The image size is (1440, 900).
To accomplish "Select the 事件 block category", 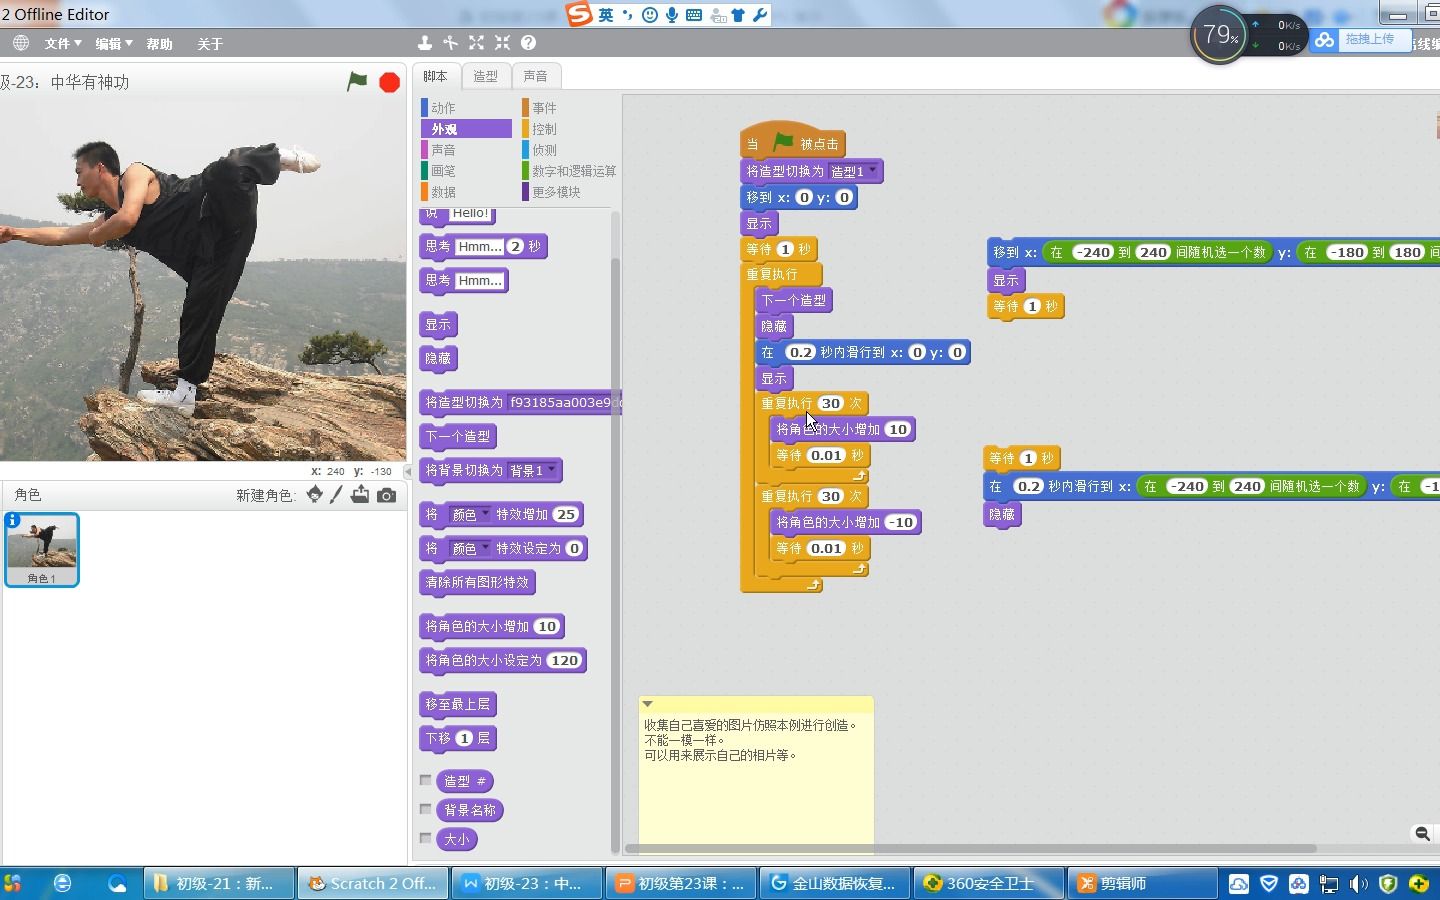I will (x=568, y=107).
